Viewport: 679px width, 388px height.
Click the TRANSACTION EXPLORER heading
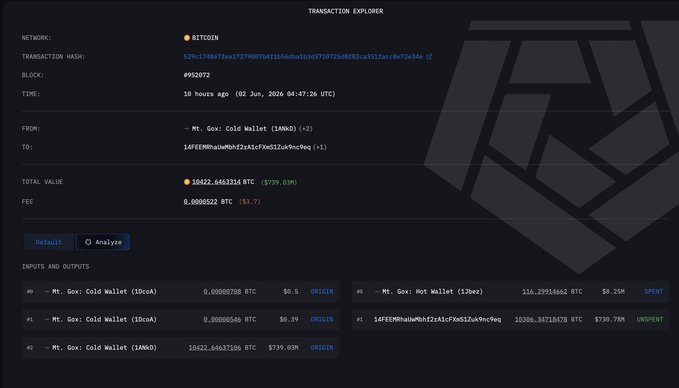click(x=346, y=11)
